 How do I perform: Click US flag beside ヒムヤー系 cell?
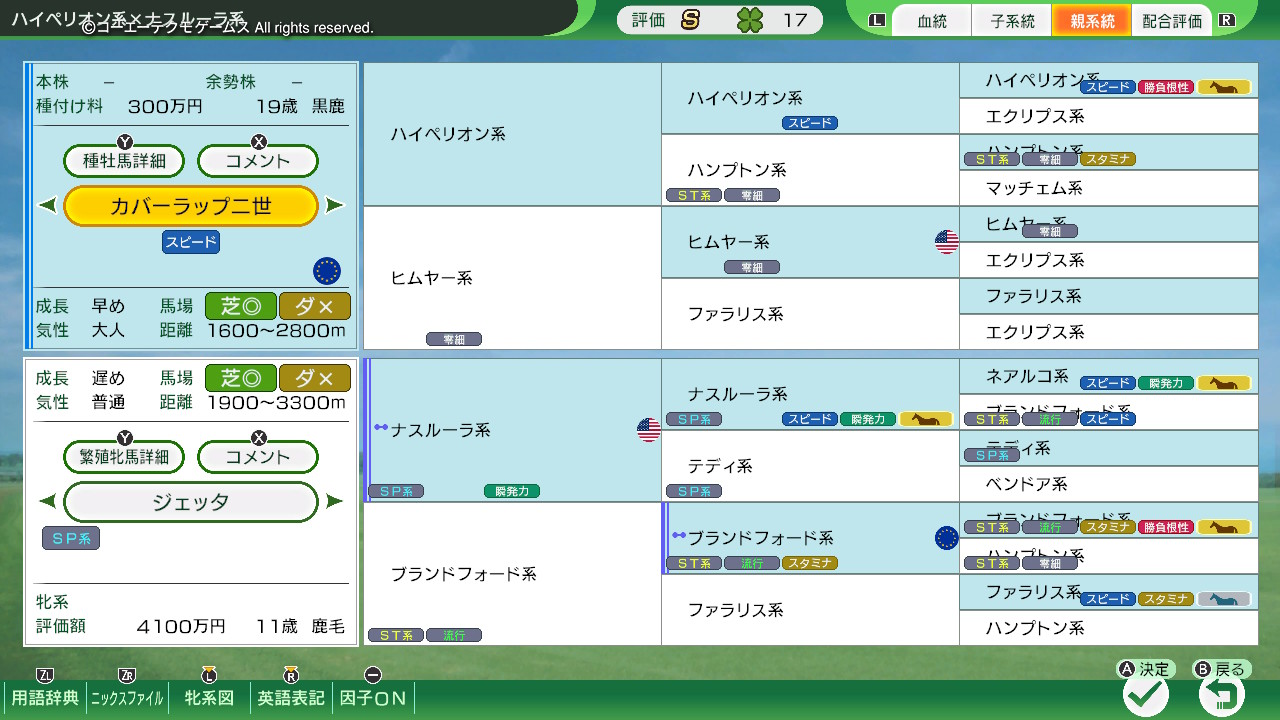pyautogui.click(x=946, y=242)
